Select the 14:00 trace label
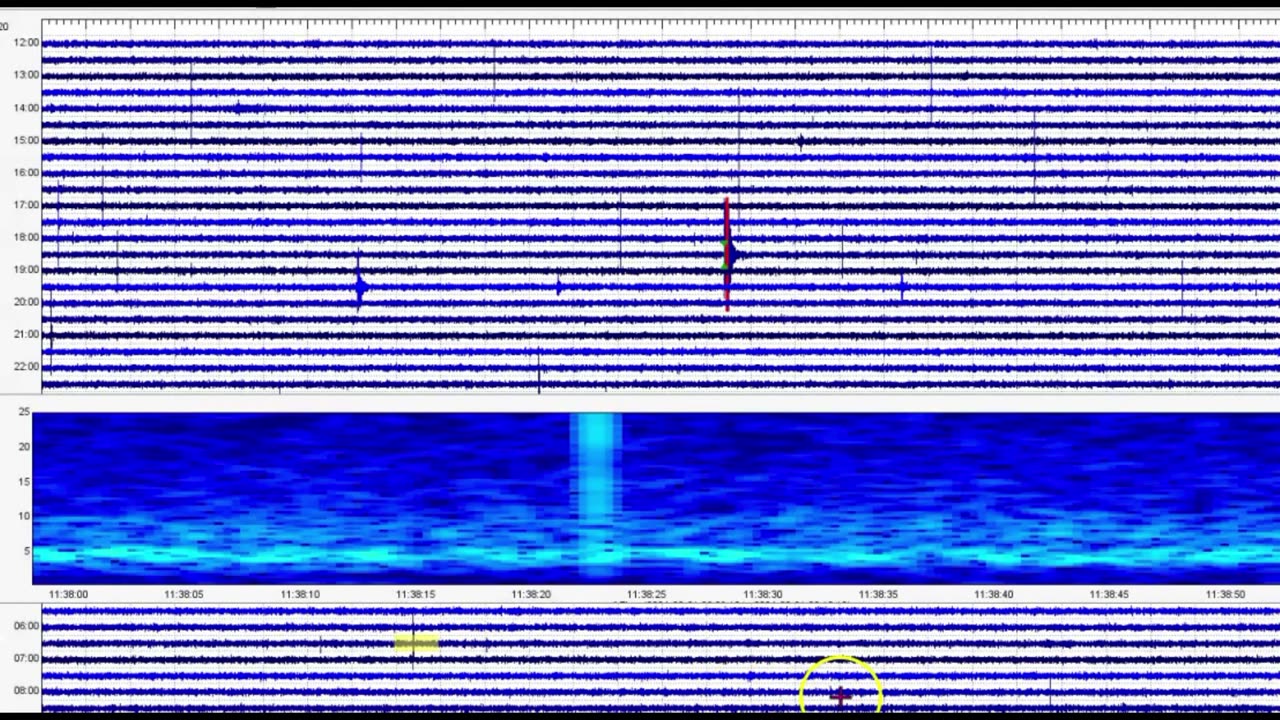 click(27, 108)
